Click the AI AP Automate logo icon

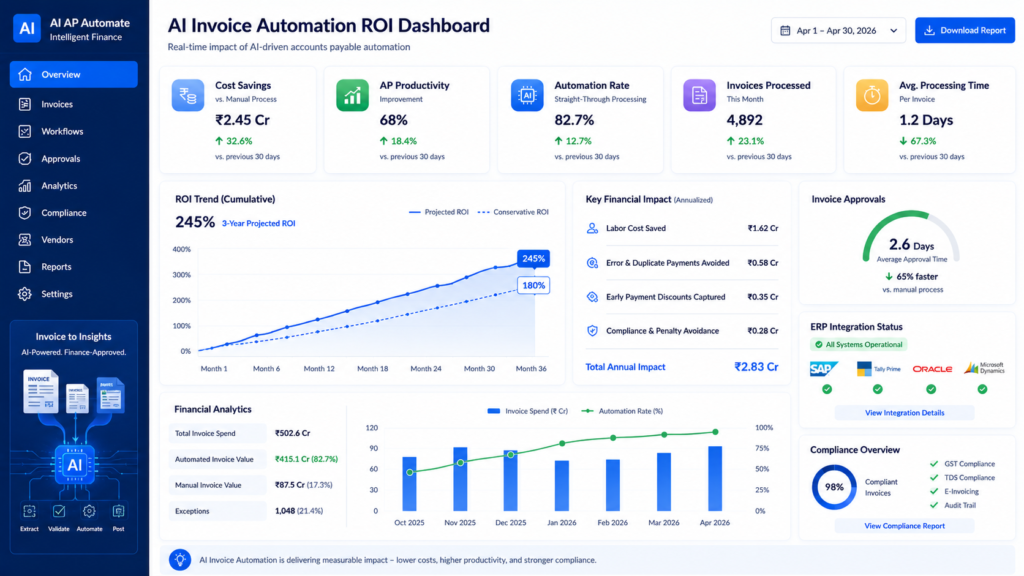[27, 28]
